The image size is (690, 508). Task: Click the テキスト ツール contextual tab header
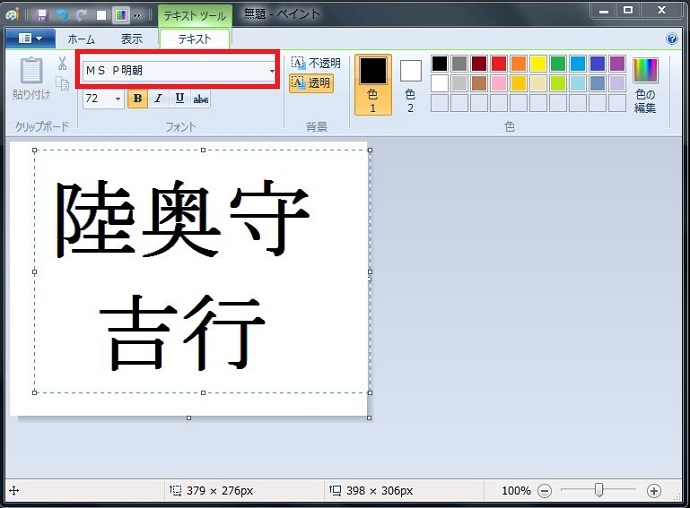[195, 16]
